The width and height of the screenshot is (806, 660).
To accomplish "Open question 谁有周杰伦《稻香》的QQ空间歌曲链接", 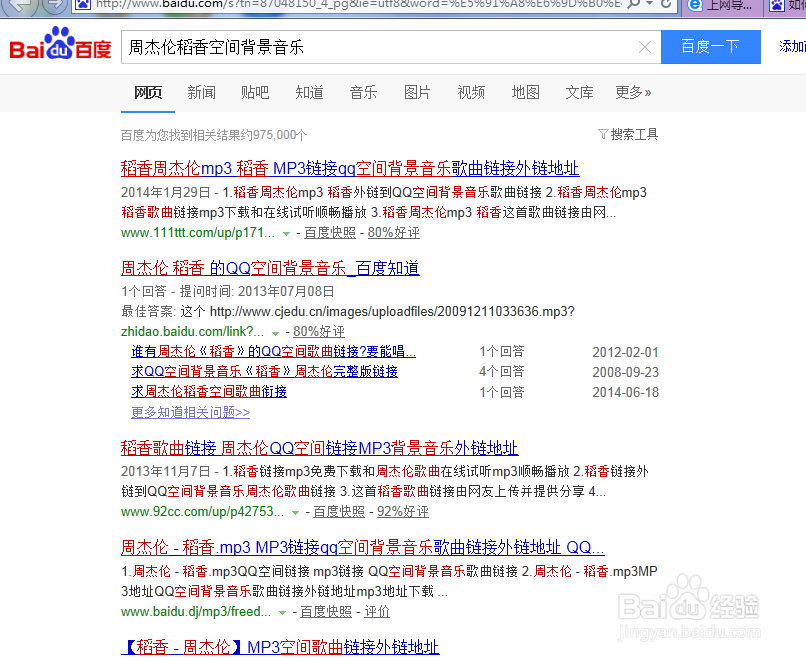I will point(273,352).
